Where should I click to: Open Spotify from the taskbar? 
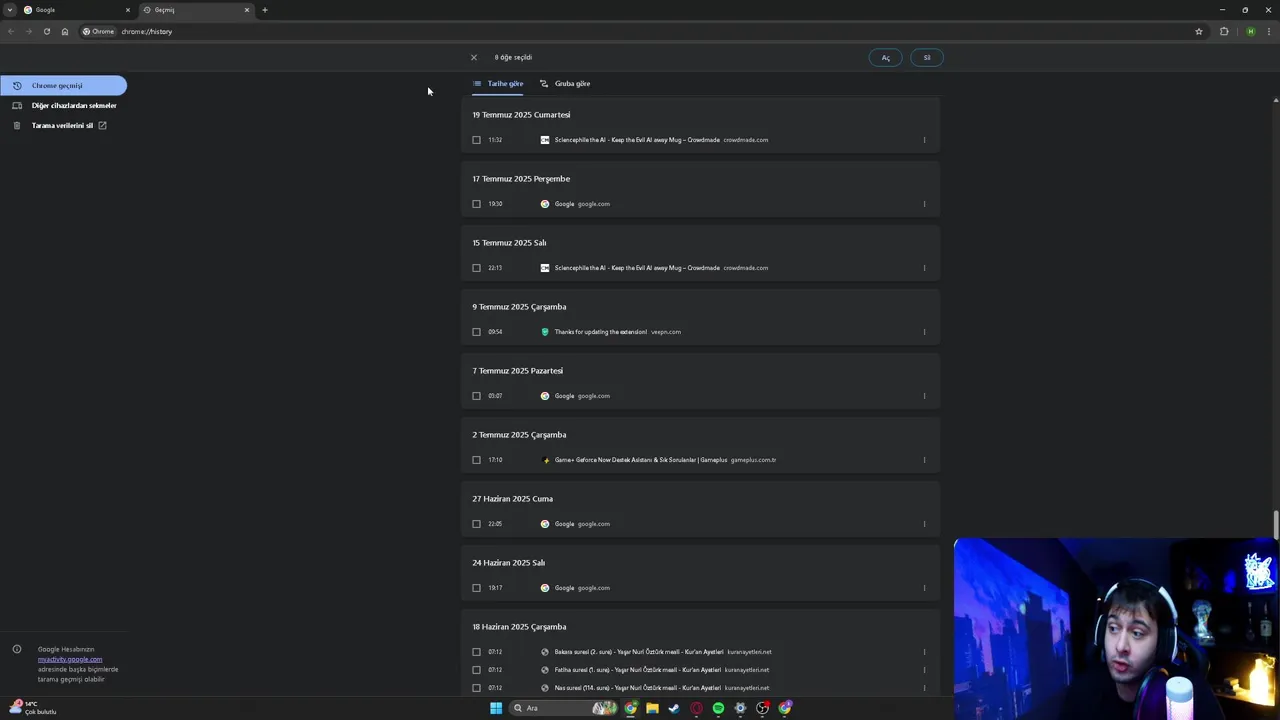[x=718, y=708]
